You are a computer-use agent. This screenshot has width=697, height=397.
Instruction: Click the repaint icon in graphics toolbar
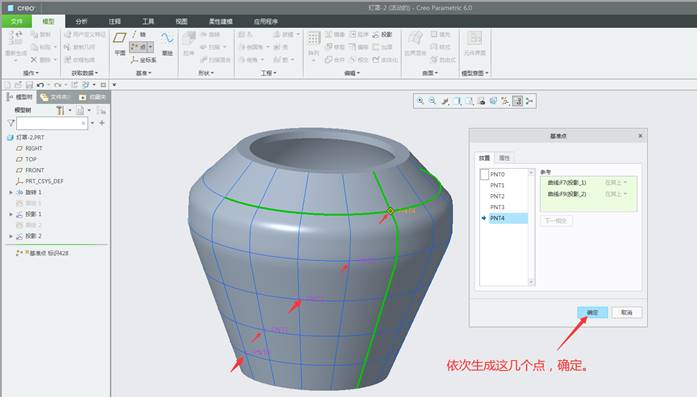(x=445, y=101)
